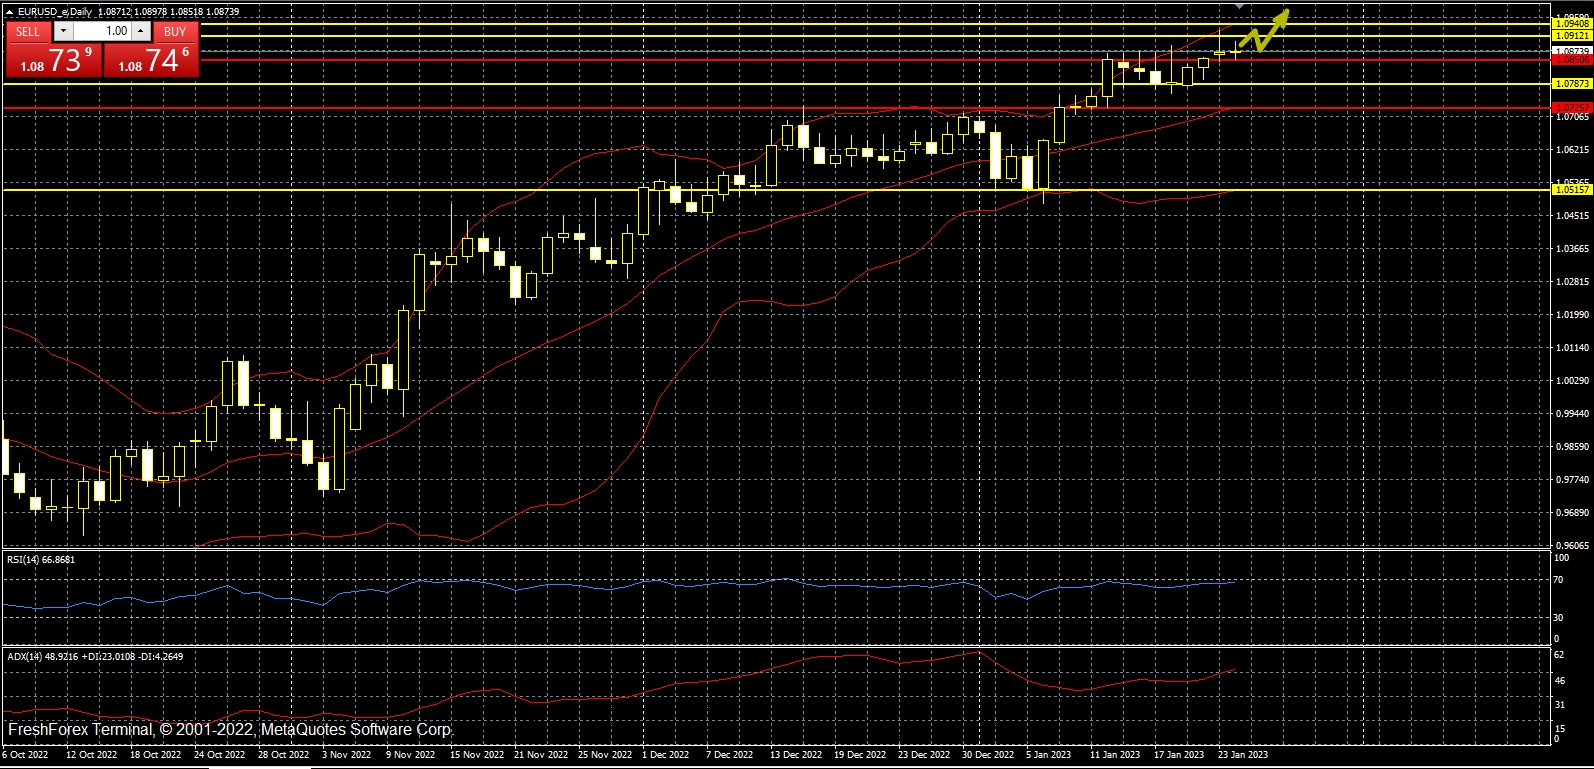Viewport: 1594px width, 769px height.
Task: Click RSI scale level 70
Action: pyautogui.click(x=1558, y=580)
